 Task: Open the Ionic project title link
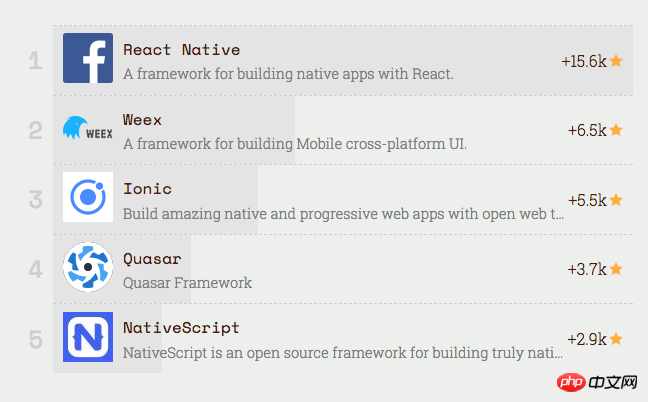pos(147,188)
